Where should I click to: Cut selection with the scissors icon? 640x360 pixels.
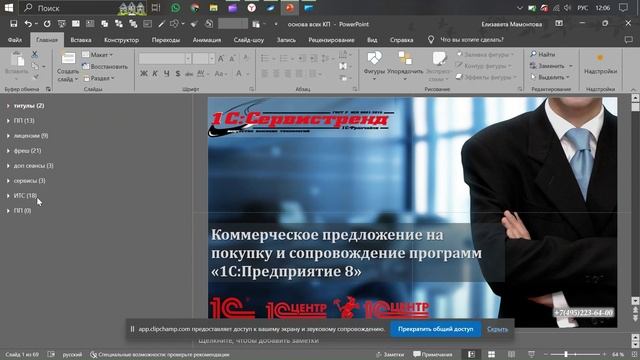[x=35, y=54]
